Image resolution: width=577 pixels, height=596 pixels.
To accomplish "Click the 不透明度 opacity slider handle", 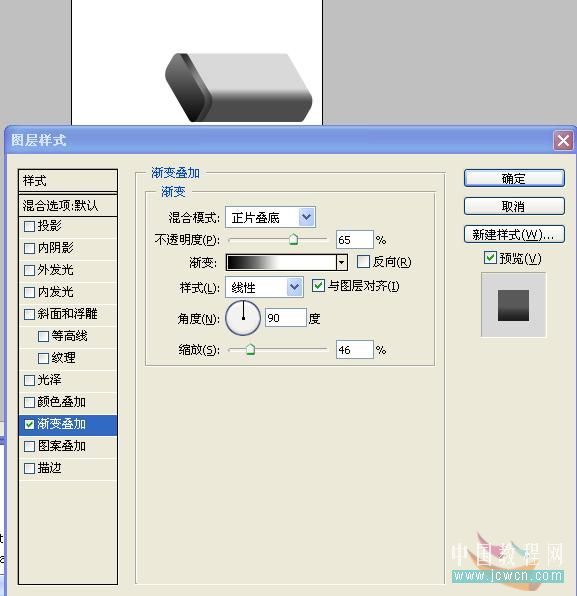I will (293, 239).
